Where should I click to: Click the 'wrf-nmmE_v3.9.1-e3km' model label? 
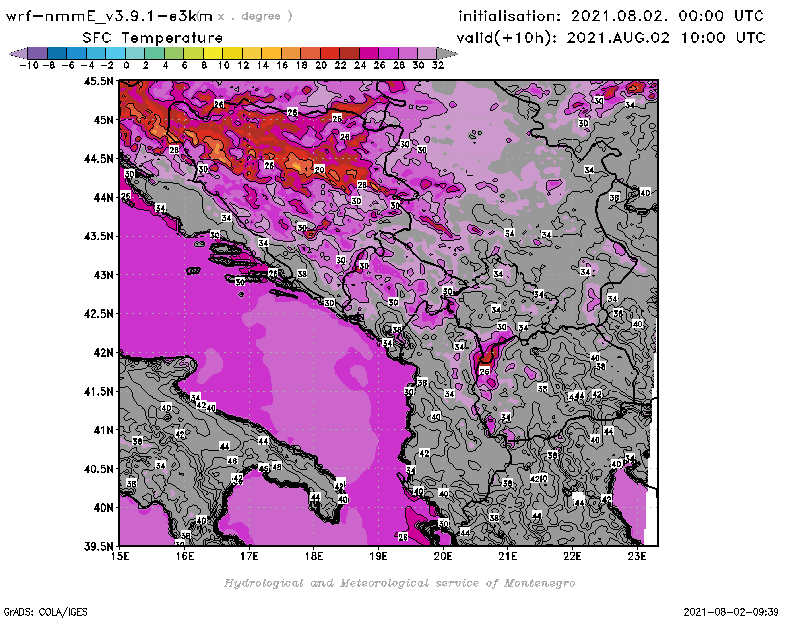[109, 16]
